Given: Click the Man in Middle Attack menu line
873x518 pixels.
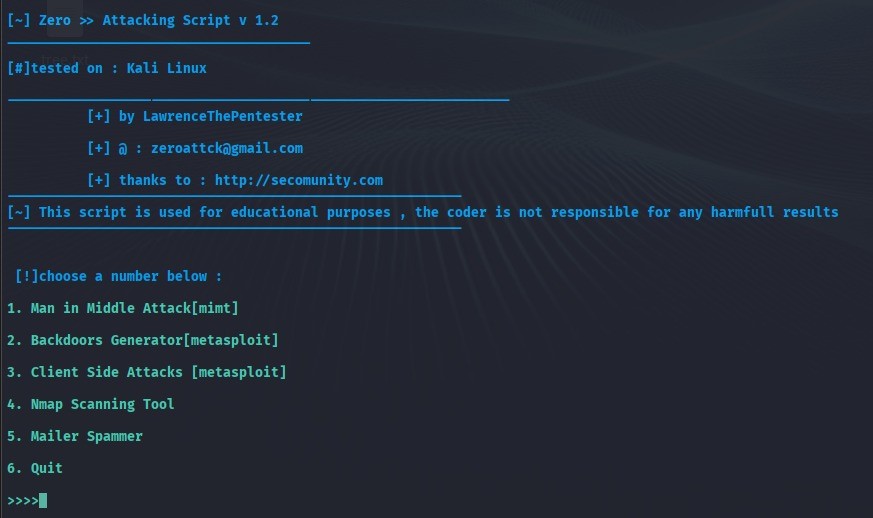Looking at the screenshot, I should click(x=122, y=308).
